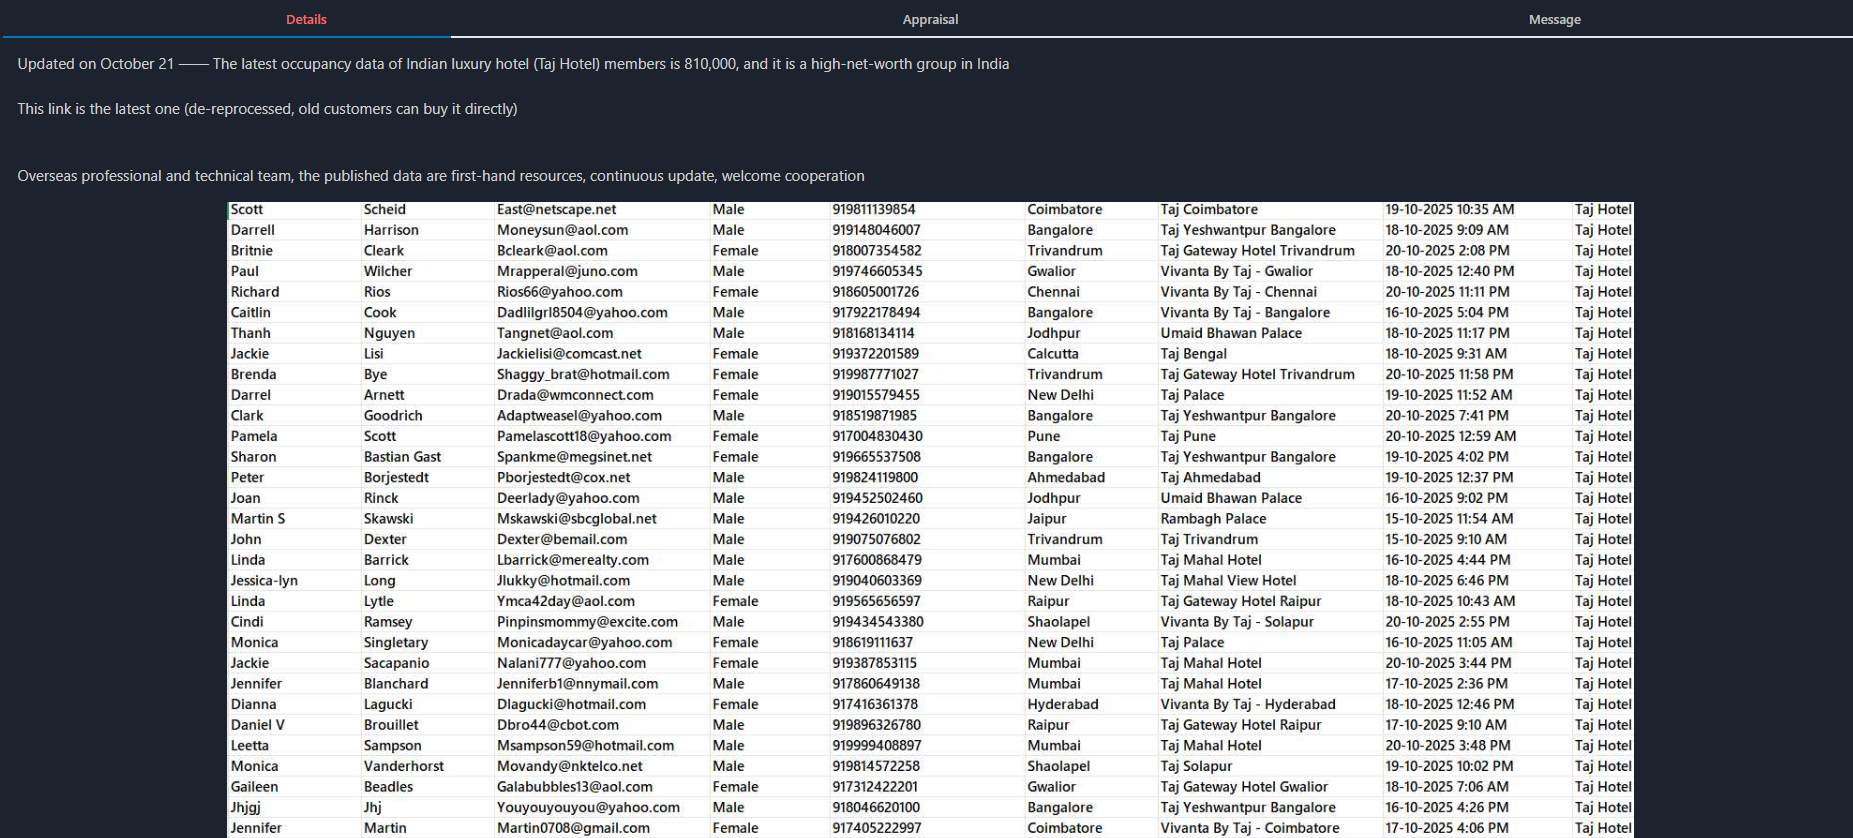Screen dimensions: 1853x838
Task: Click the 'Overseas professional and technical team' paragraph
Action: [440, 176]
